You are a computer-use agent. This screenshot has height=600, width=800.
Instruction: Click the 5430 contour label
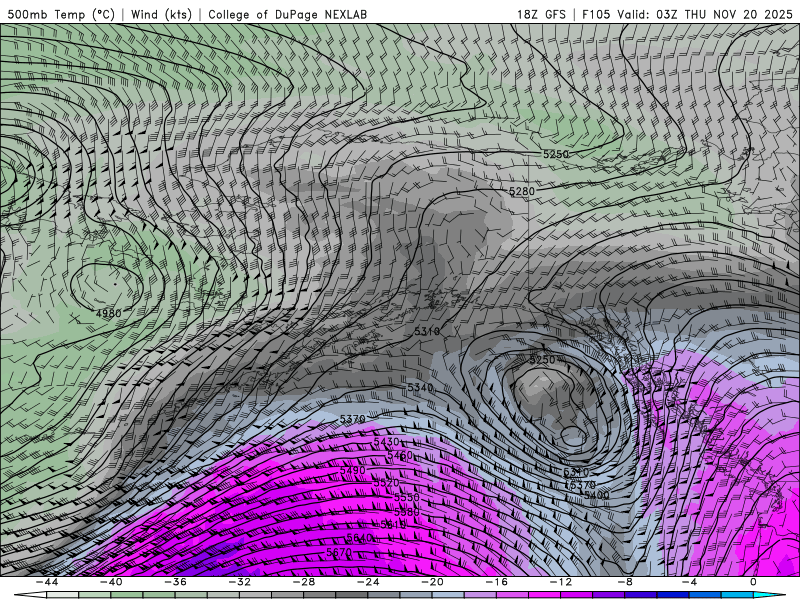[x=386, y=442]
